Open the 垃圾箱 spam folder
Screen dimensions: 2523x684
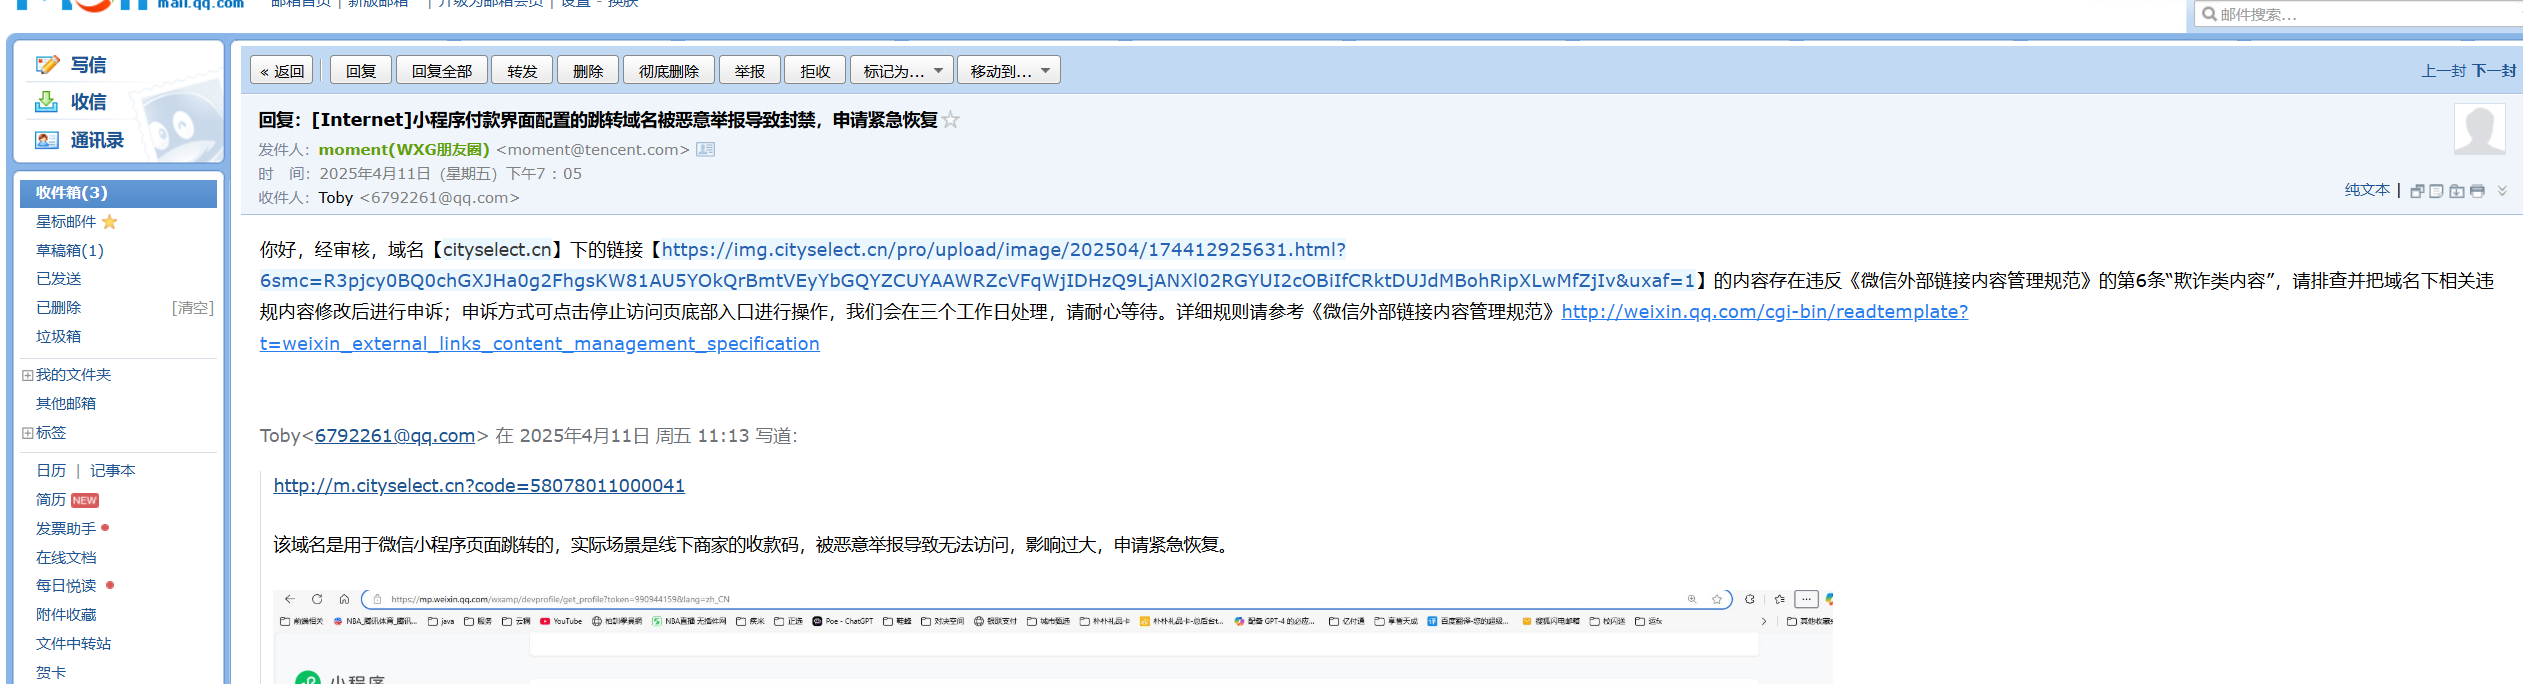coord(59,337)
